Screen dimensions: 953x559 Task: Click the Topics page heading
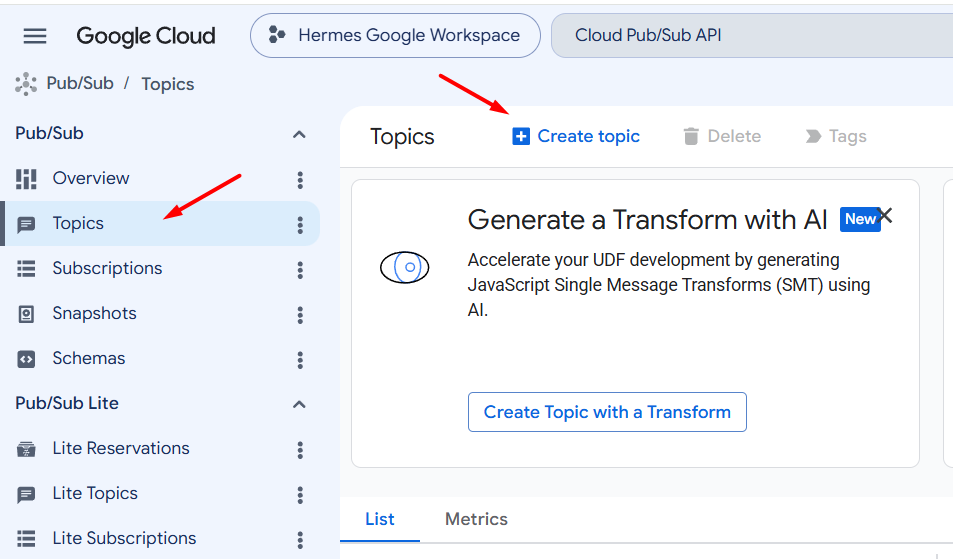(x=402, y=137)
